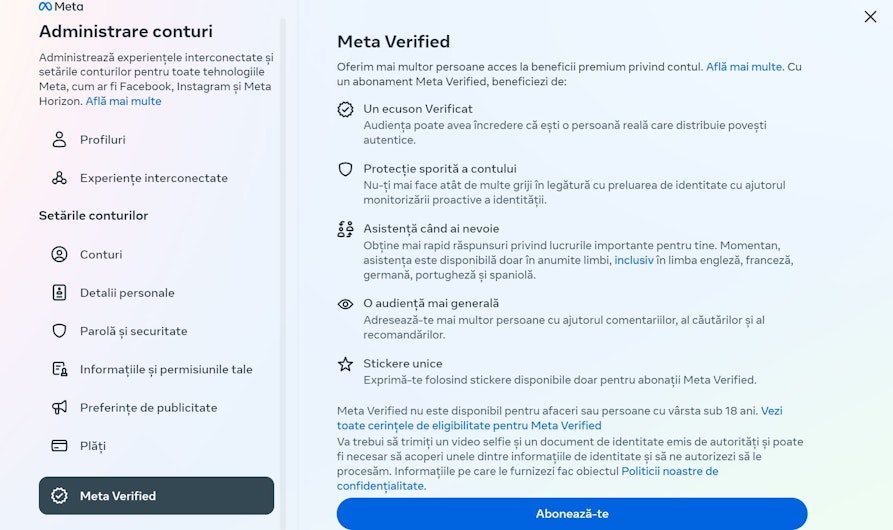Click the Parolă și securitate shield icon
Viewport: 893px width, 530px height.
(59, 331)
